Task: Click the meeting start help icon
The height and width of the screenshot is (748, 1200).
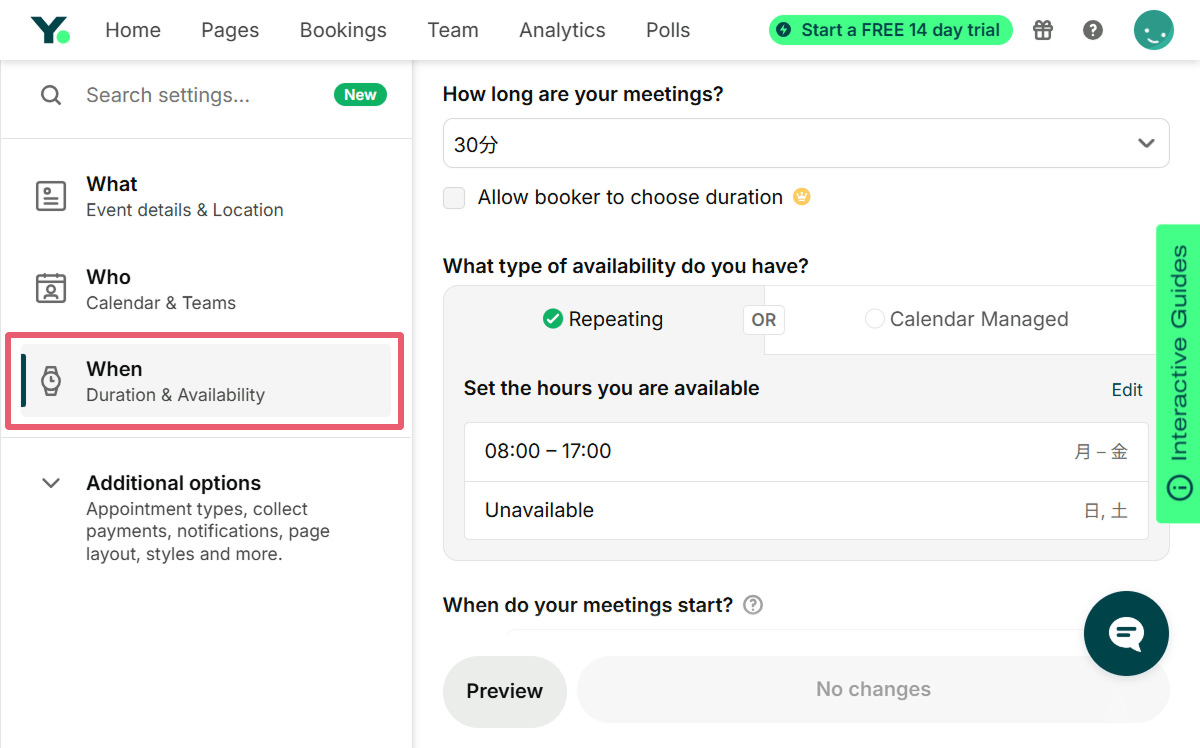Action: [753, 605]
